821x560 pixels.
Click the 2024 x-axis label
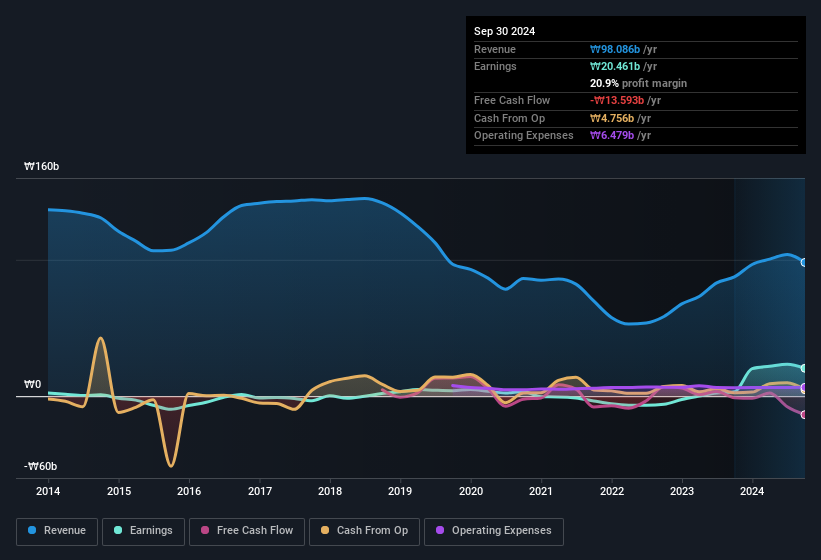click(x=752, y=491)
